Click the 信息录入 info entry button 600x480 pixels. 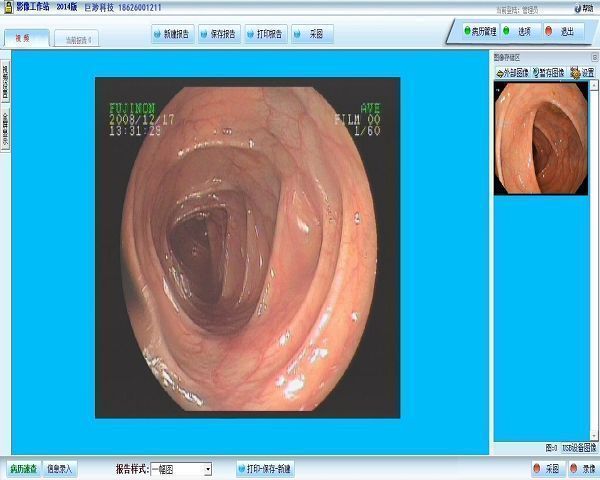click(61, 468)
